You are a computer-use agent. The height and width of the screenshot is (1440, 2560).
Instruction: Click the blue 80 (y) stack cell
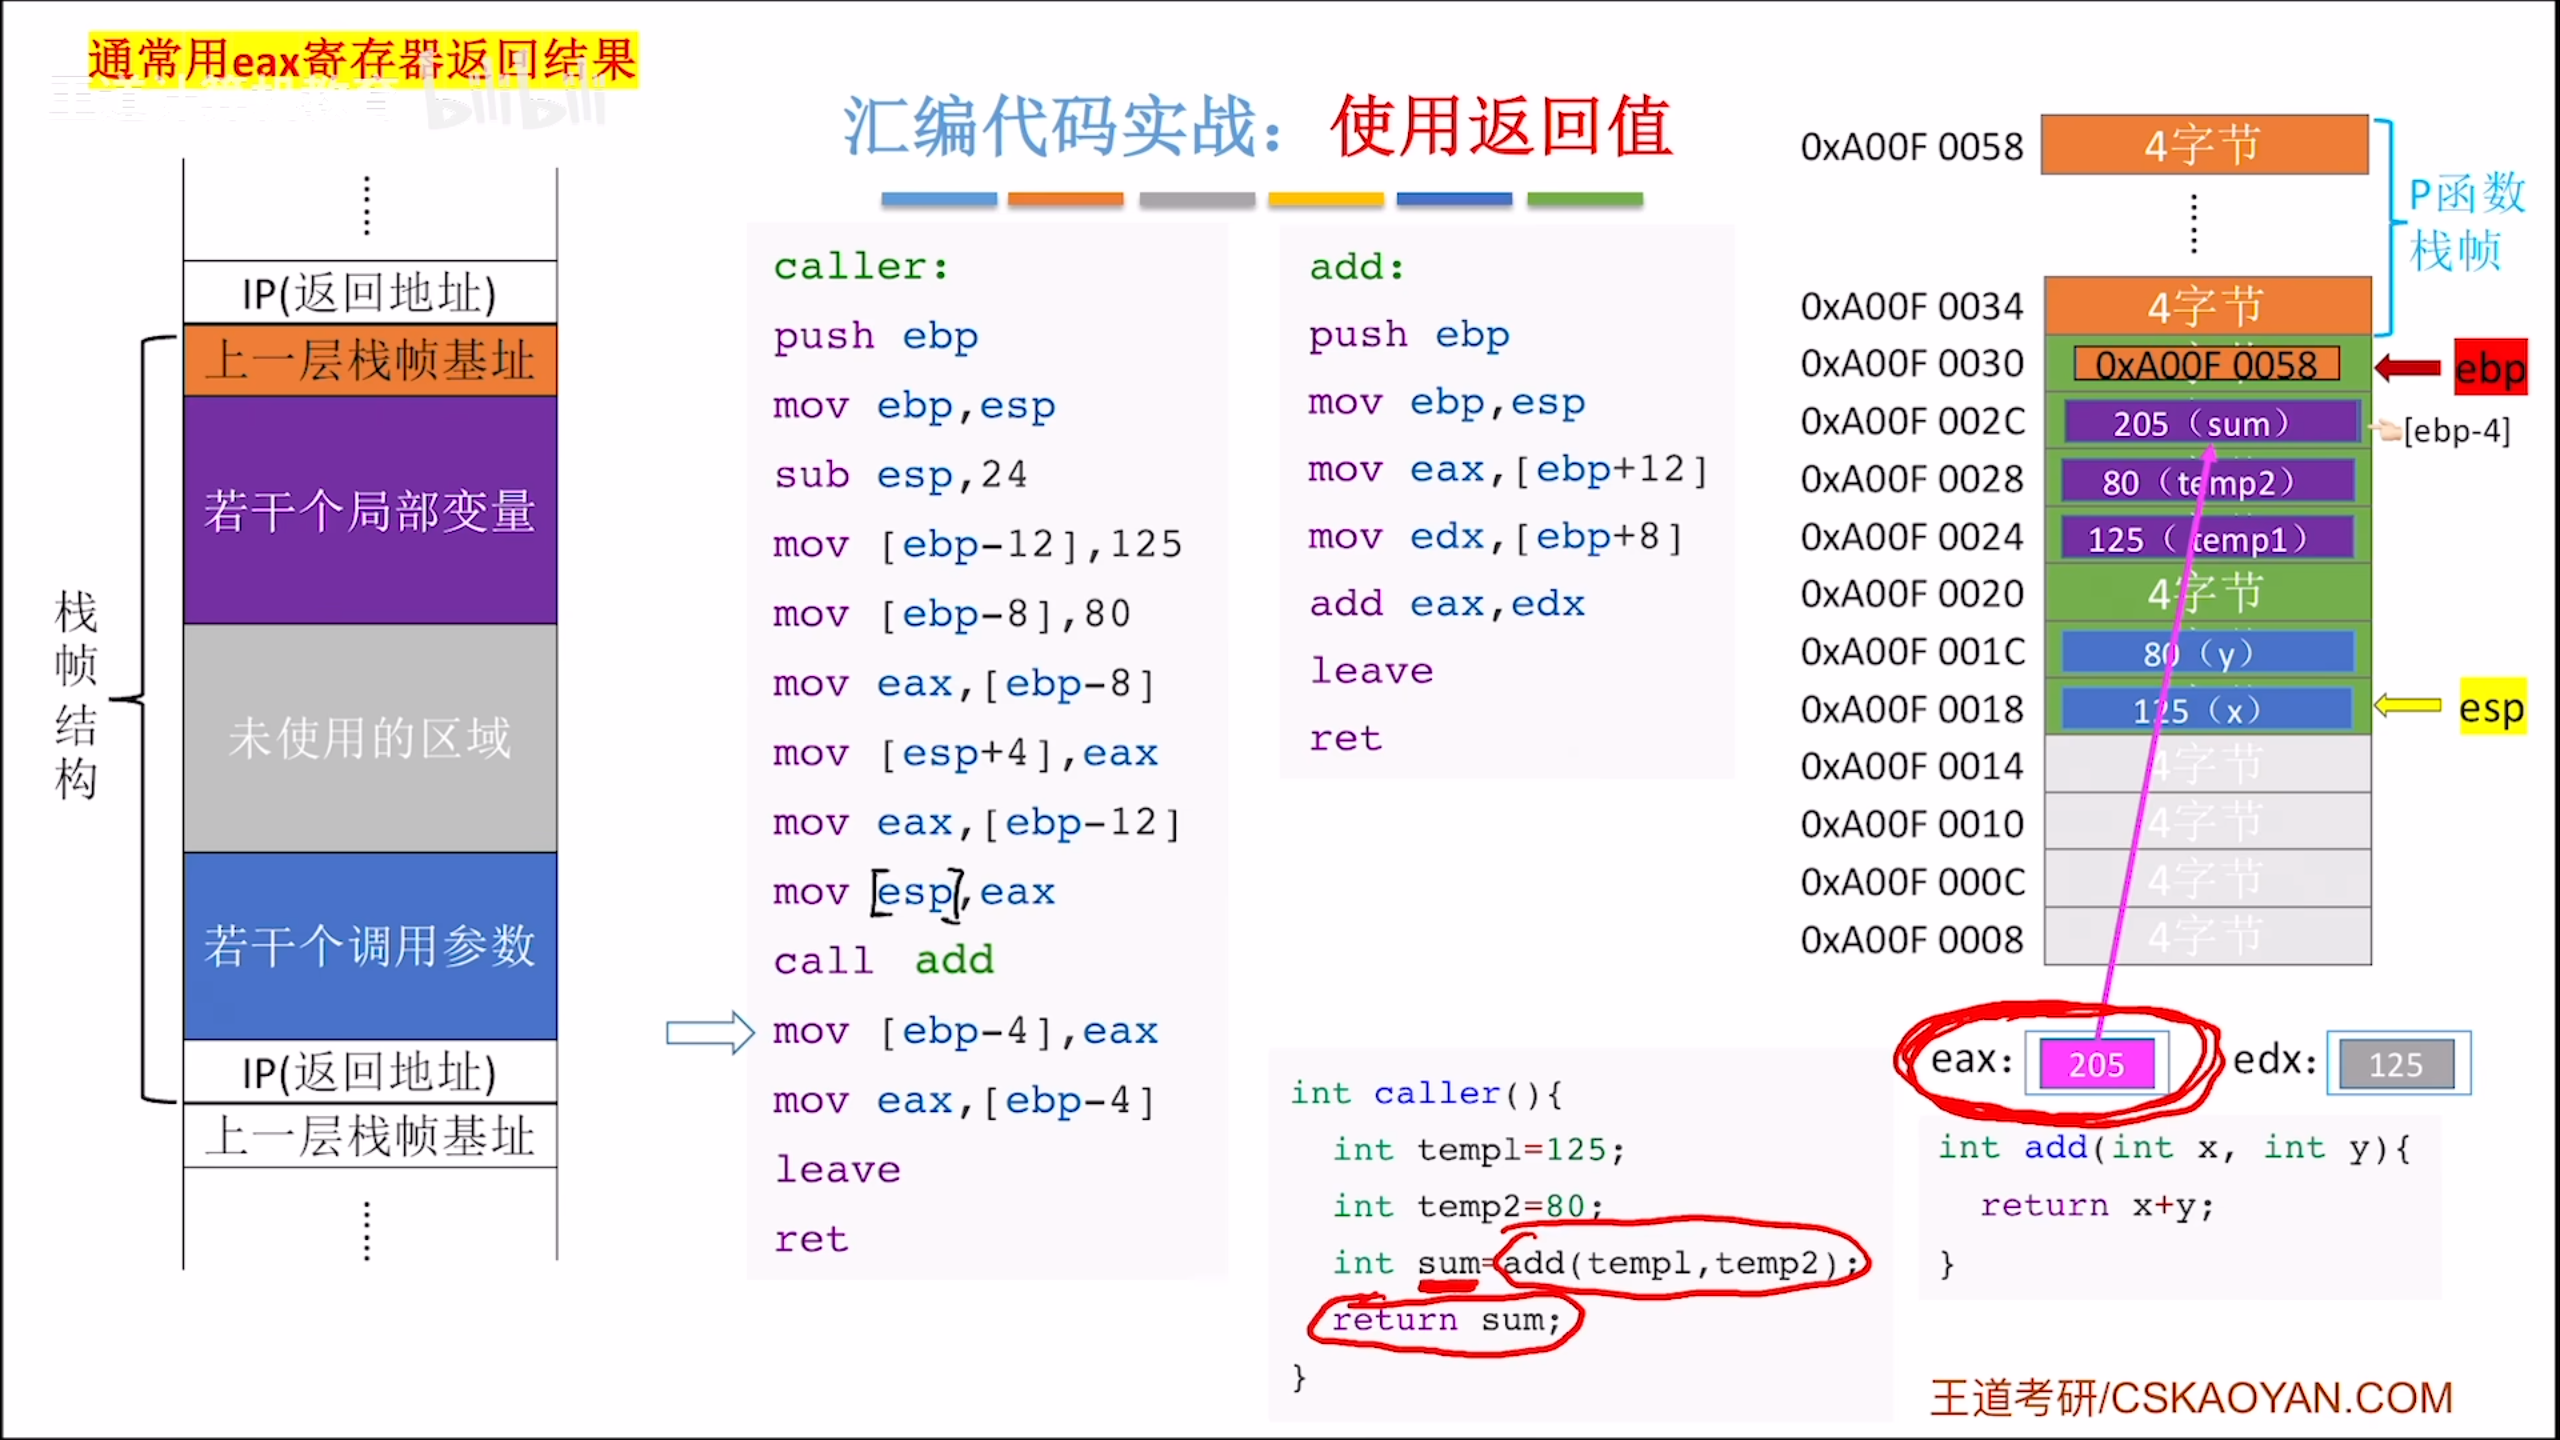tap(2208, 653)
